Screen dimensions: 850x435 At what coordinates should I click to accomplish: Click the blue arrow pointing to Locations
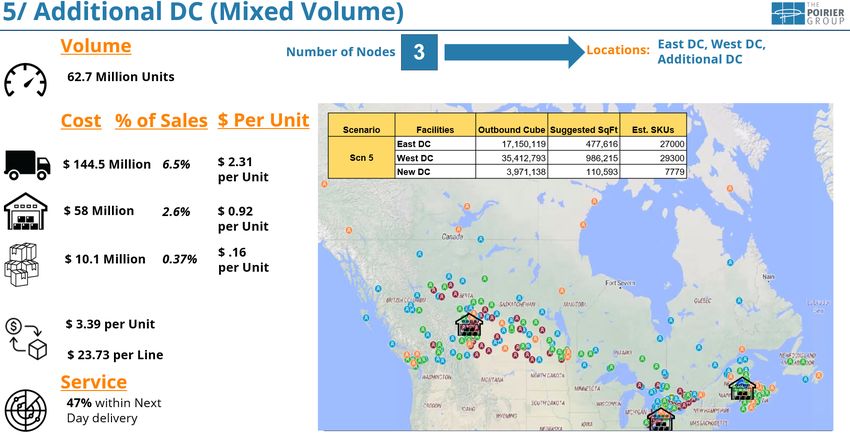click(514, 52)
